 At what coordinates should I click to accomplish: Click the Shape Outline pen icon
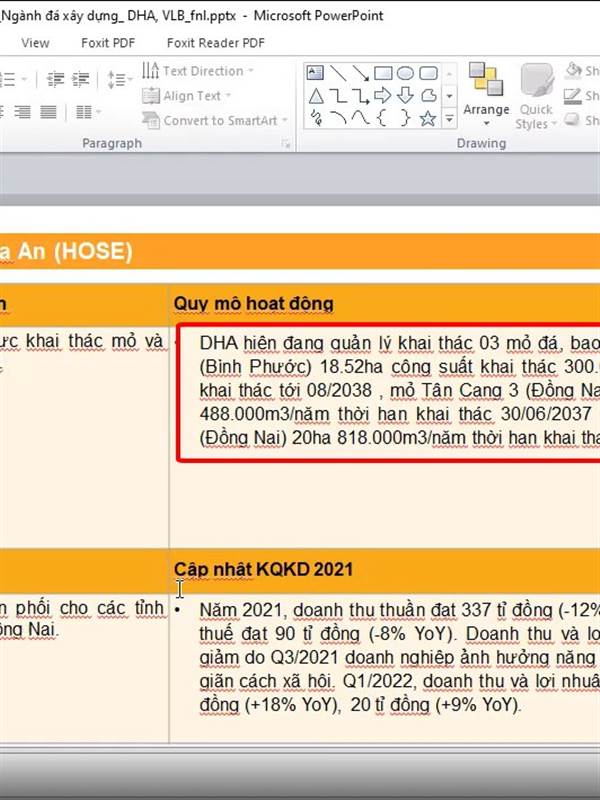point(573,95)
